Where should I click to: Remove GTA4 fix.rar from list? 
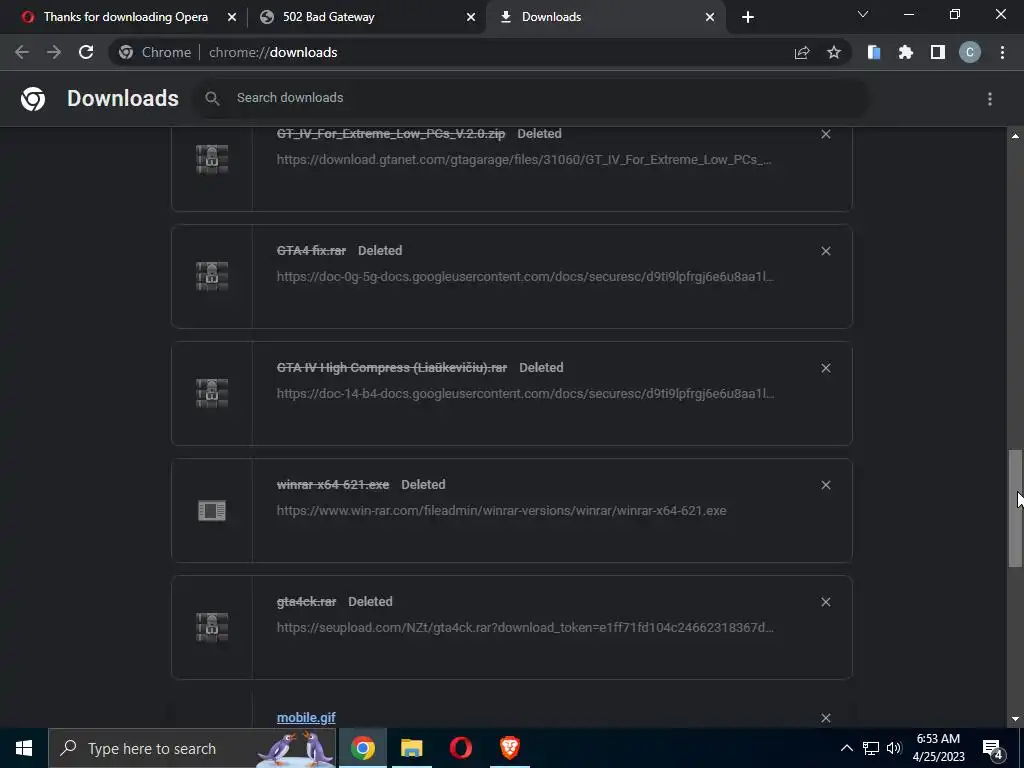pos(826,251)
